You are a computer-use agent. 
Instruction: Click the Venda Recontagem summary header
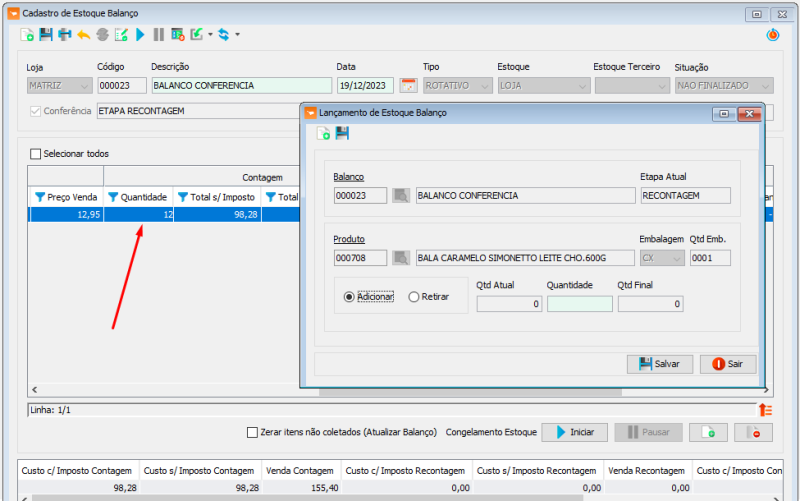click(646, 470)
